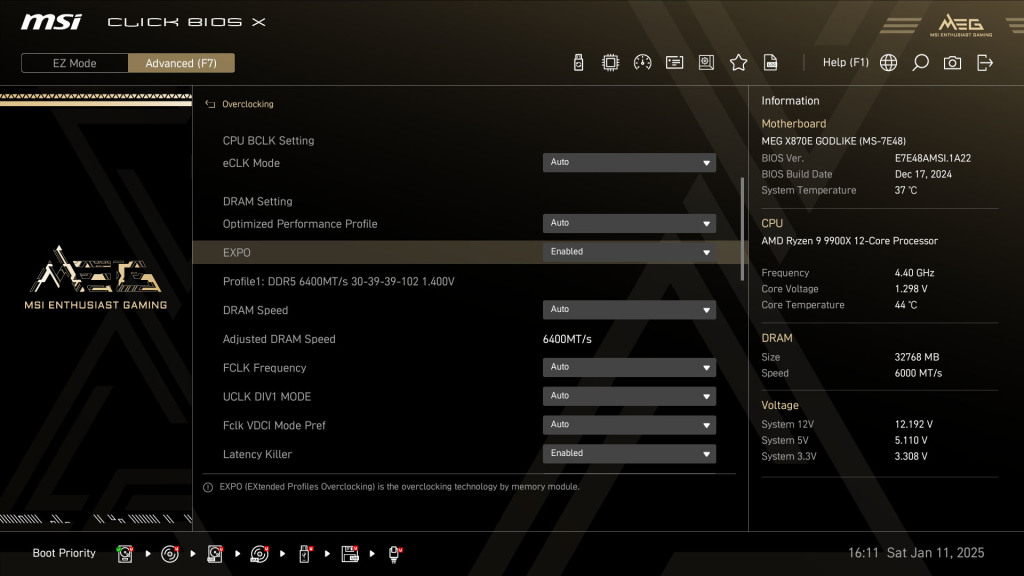Viewport: 1024px width, 576px height.
Task: Click System 5V 5.110 V reading
Action: click(911, 441)
